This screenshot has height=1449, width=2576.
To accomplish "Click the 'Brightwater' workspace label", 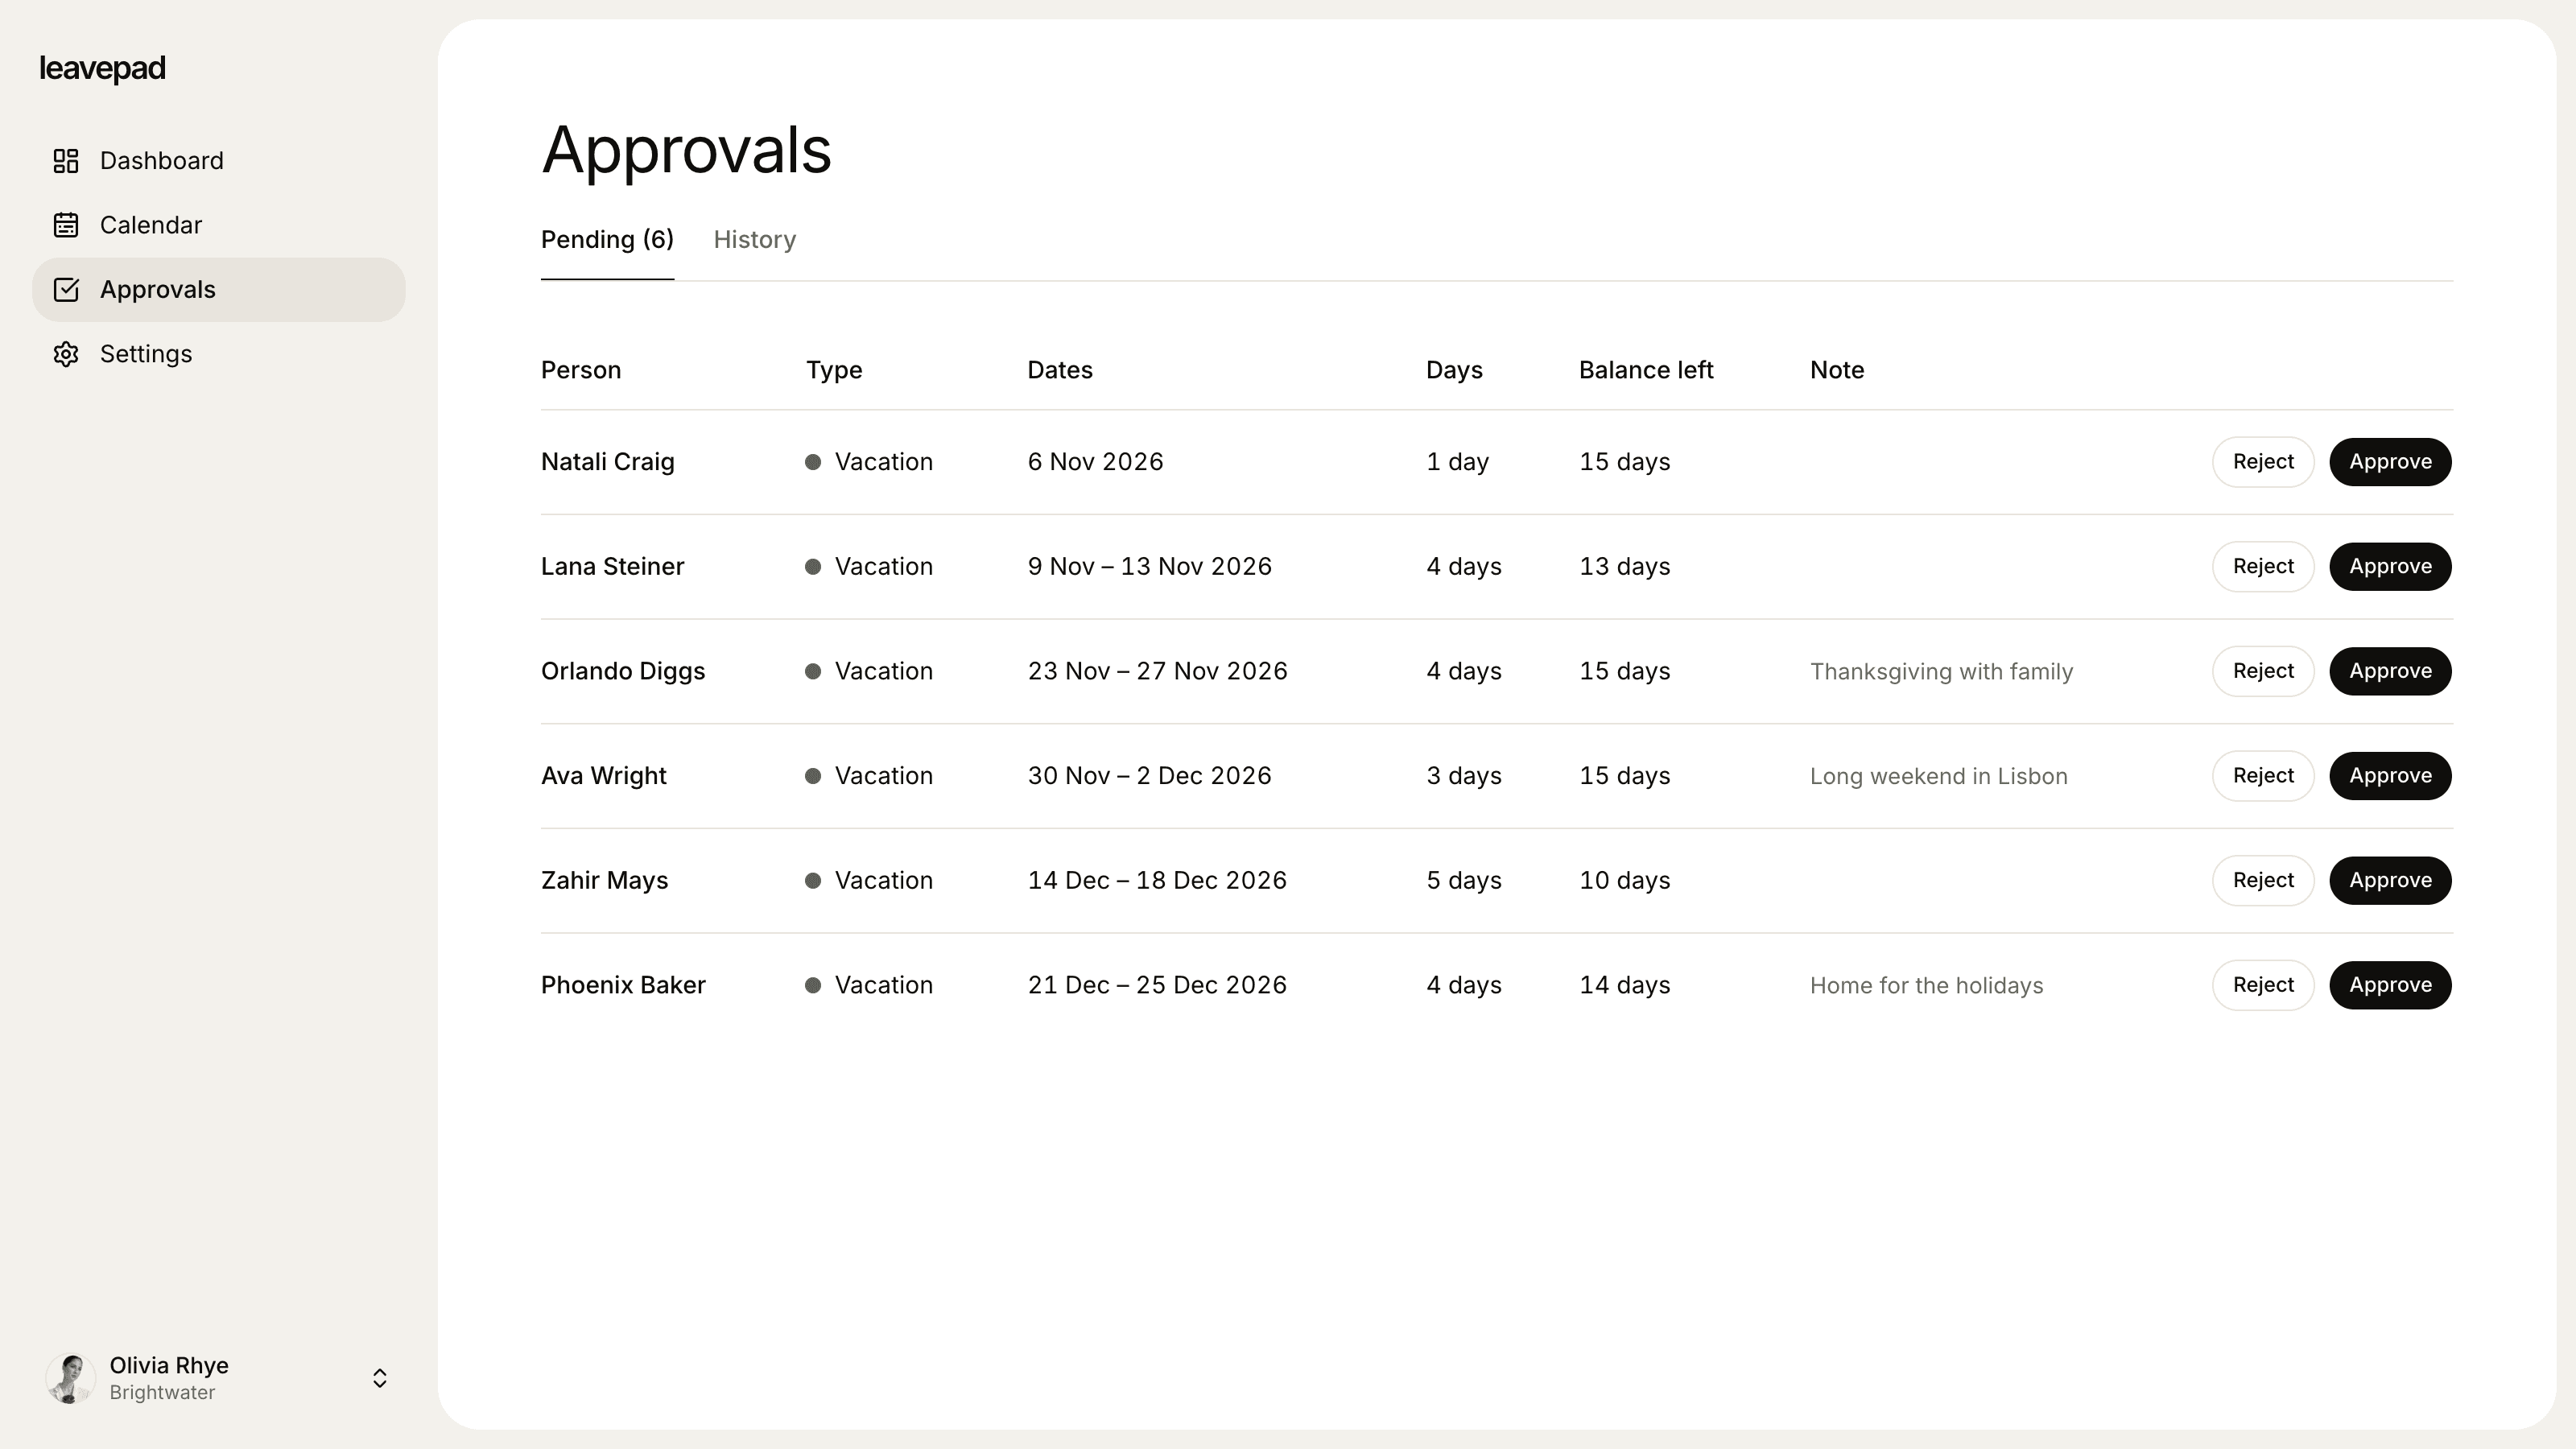I will (162, 1393).
